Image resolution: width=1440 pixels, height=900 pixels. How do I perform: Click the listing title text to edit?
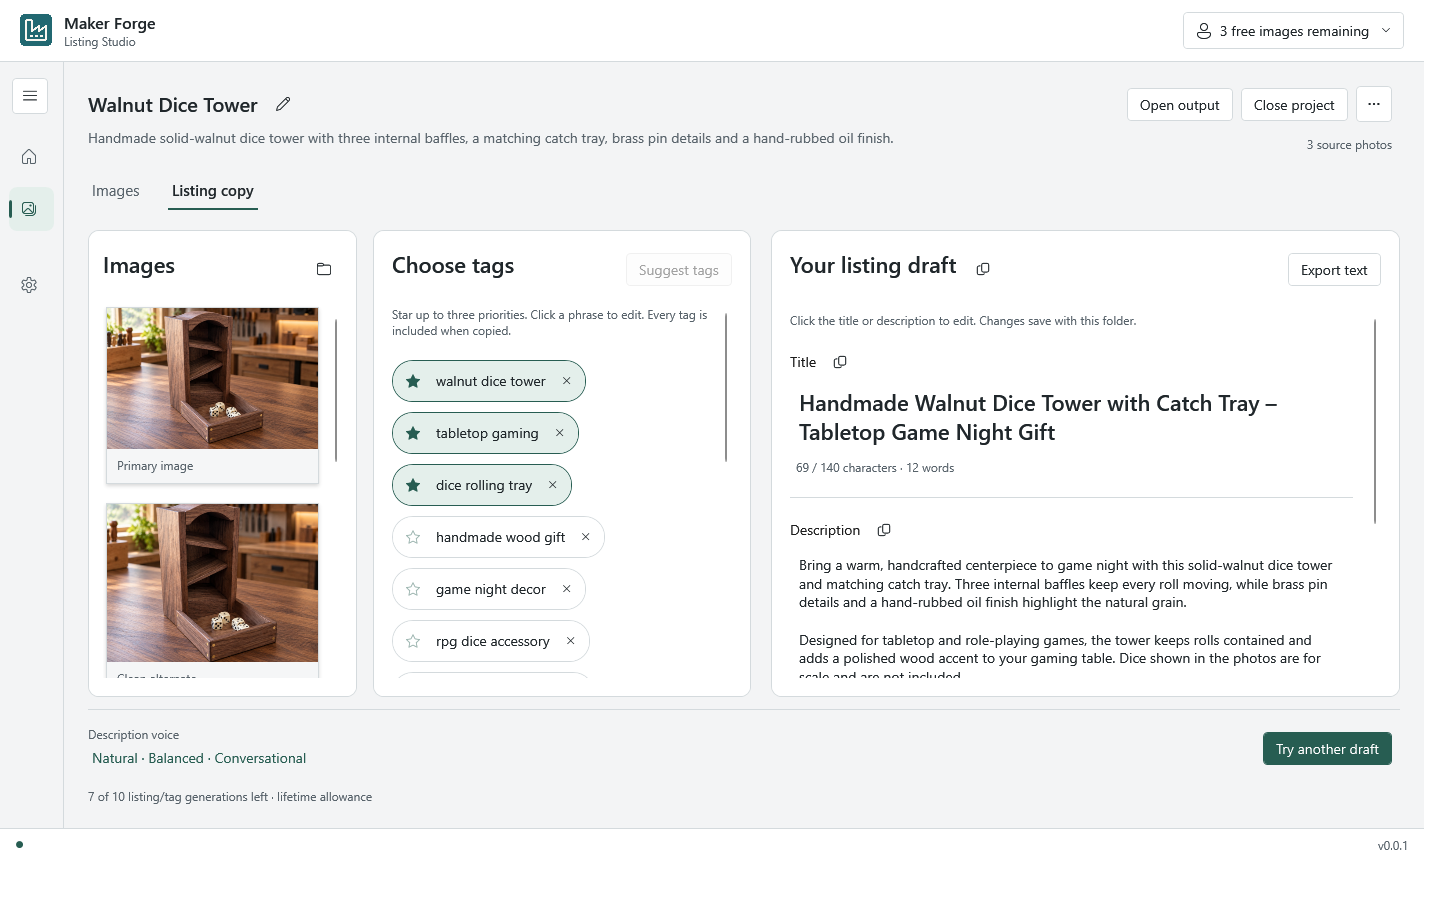point(1038,418)
